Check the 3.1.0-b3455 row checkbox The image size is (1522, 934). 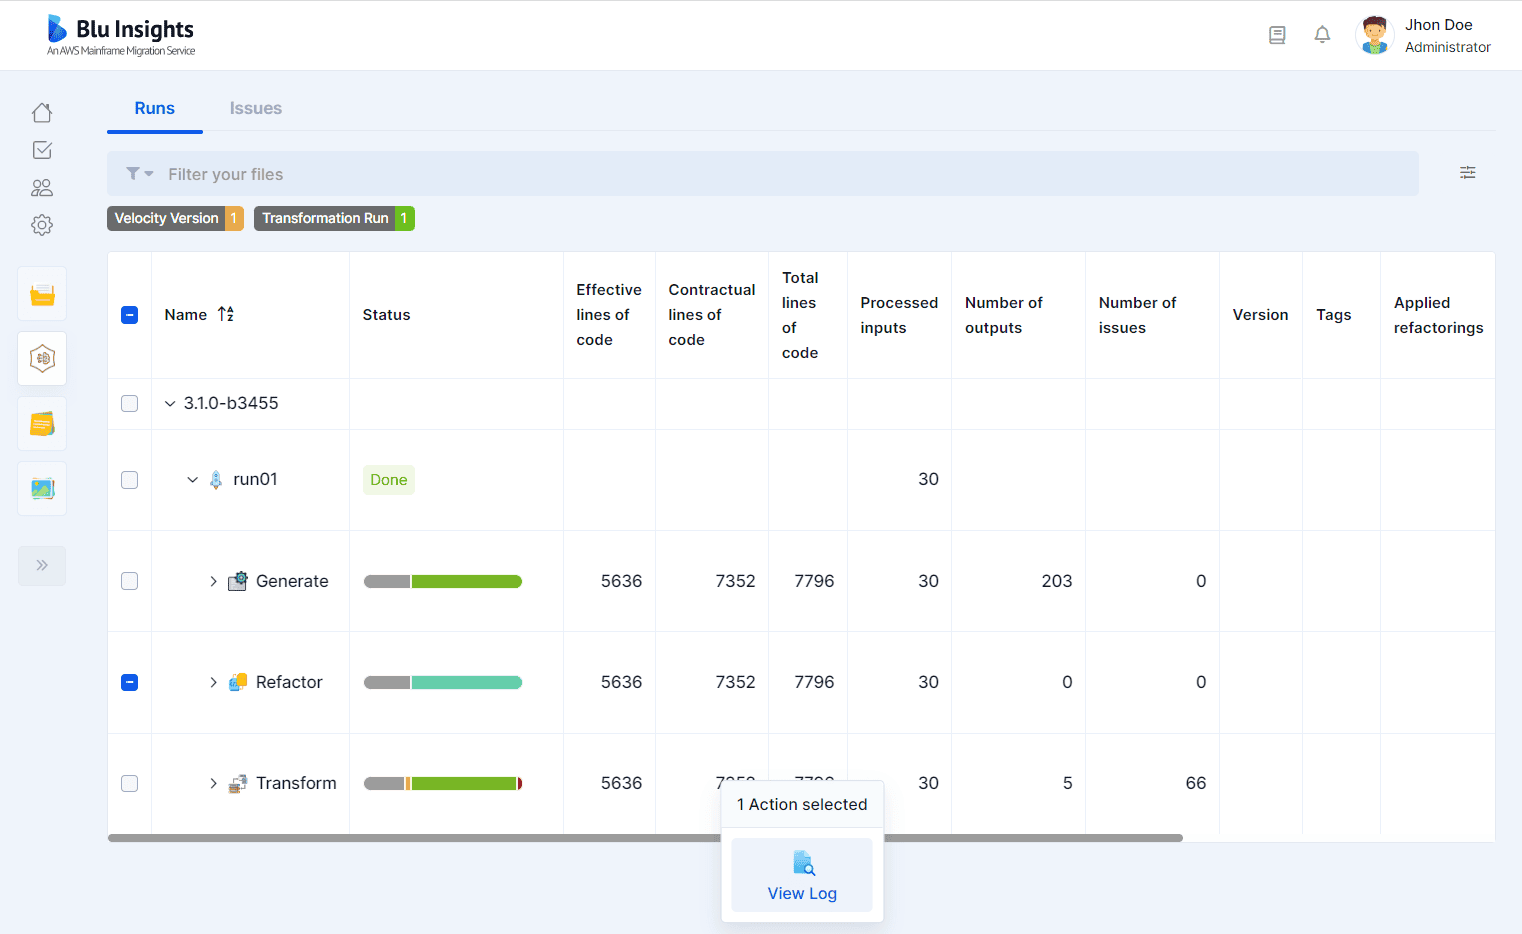(x=129, y=404)
